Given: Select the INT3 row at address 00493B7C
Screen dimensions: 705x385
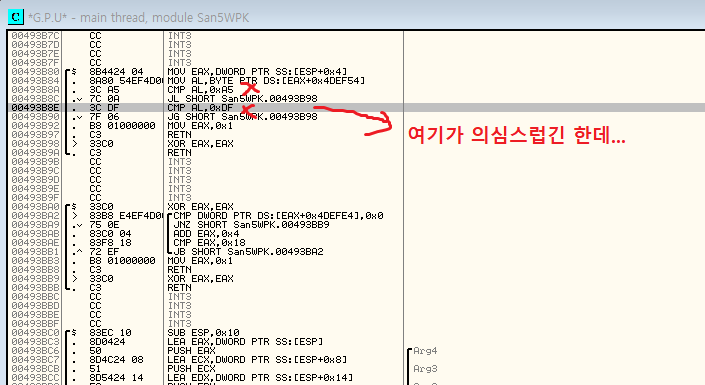Looking at the screenshot, I should 179,36.
